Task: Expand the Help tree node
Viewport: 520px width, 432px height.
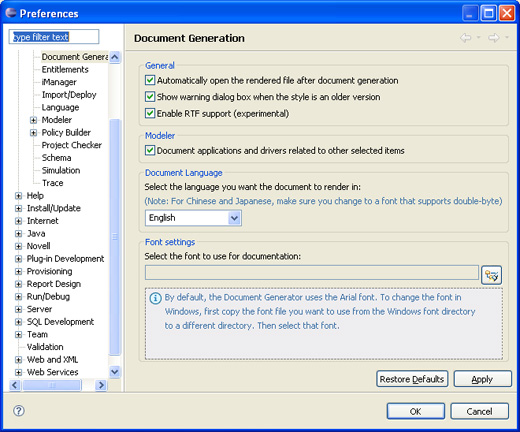Action: pyautogui.click(x=19, y=196)
